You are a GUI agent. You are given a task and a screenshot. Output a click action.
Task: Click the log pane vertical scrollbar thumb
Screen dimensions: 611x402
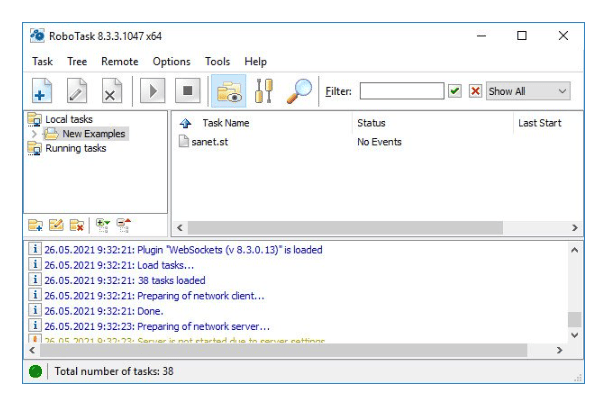click(x=574, y=319)
